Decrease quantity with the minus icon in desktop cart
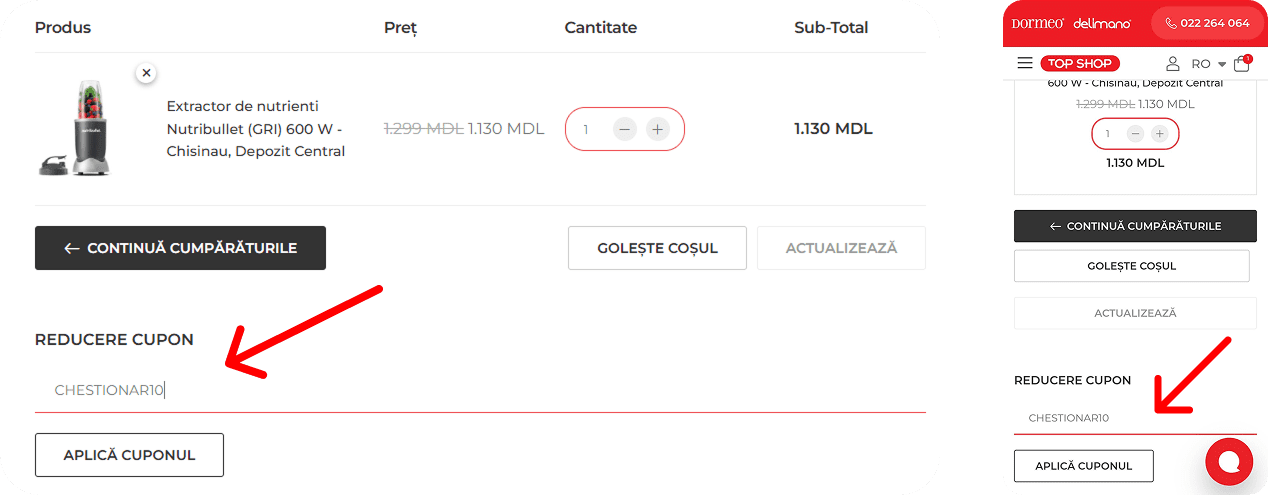The image size is (1268, 495). [x=625, y=129]
